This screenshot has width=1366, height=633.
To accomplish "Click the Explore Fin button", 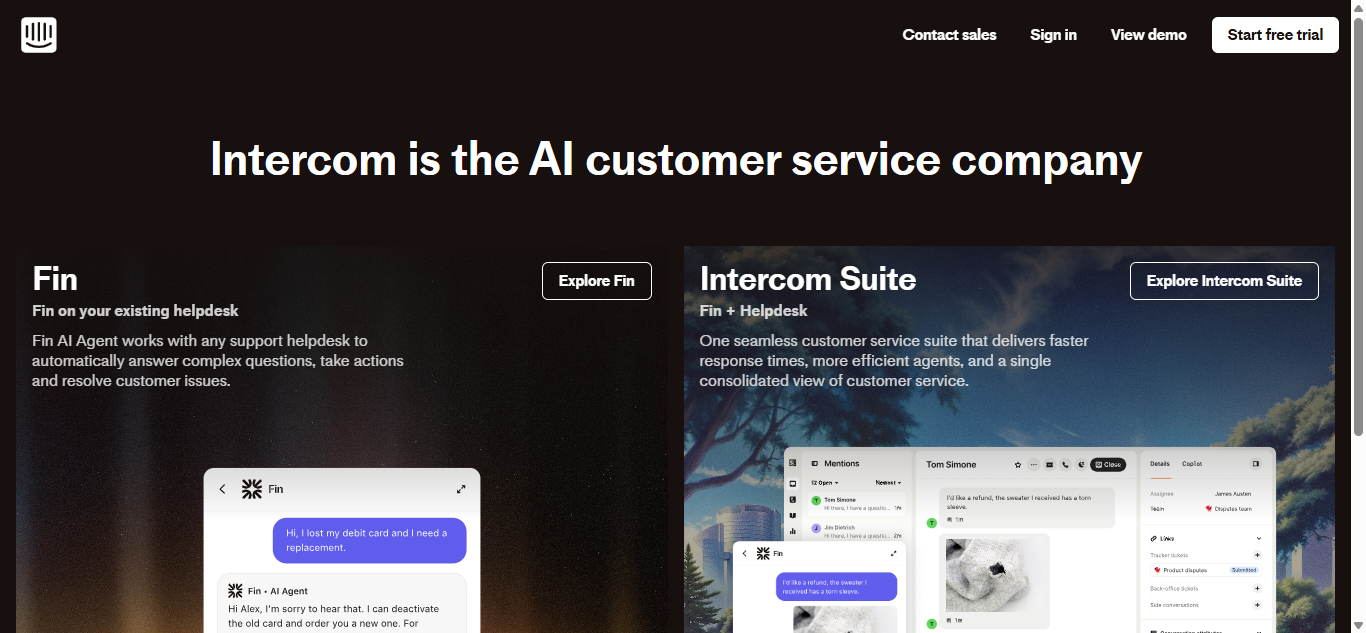I will point(597,281).
